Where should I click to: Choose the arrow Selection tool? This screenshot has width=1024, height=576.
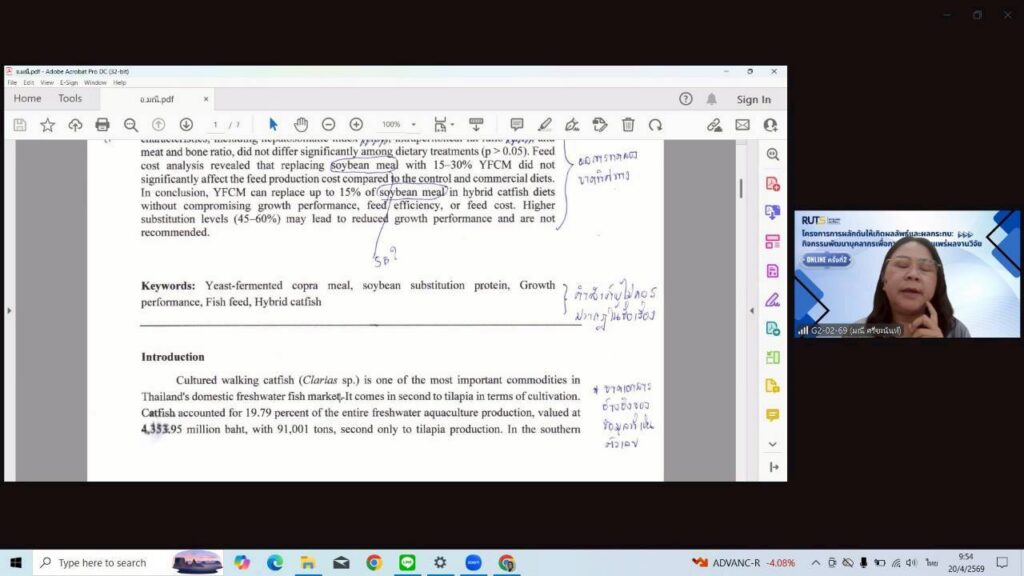pyautogui.click(x=273, y=125)
